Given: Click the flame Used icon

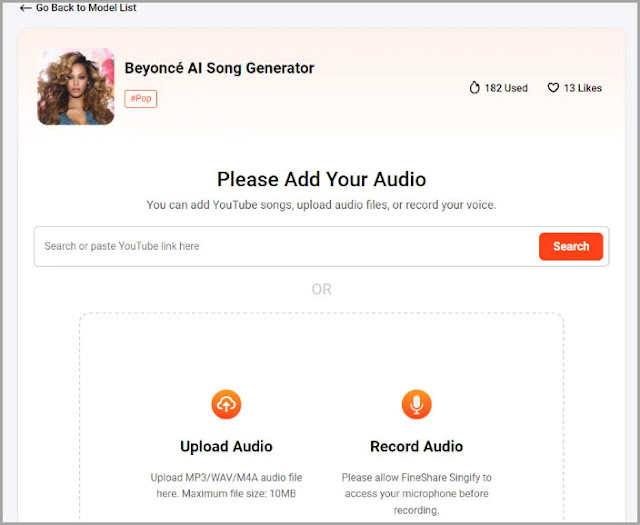Looking at the screenshot, I should pos(474,88).
